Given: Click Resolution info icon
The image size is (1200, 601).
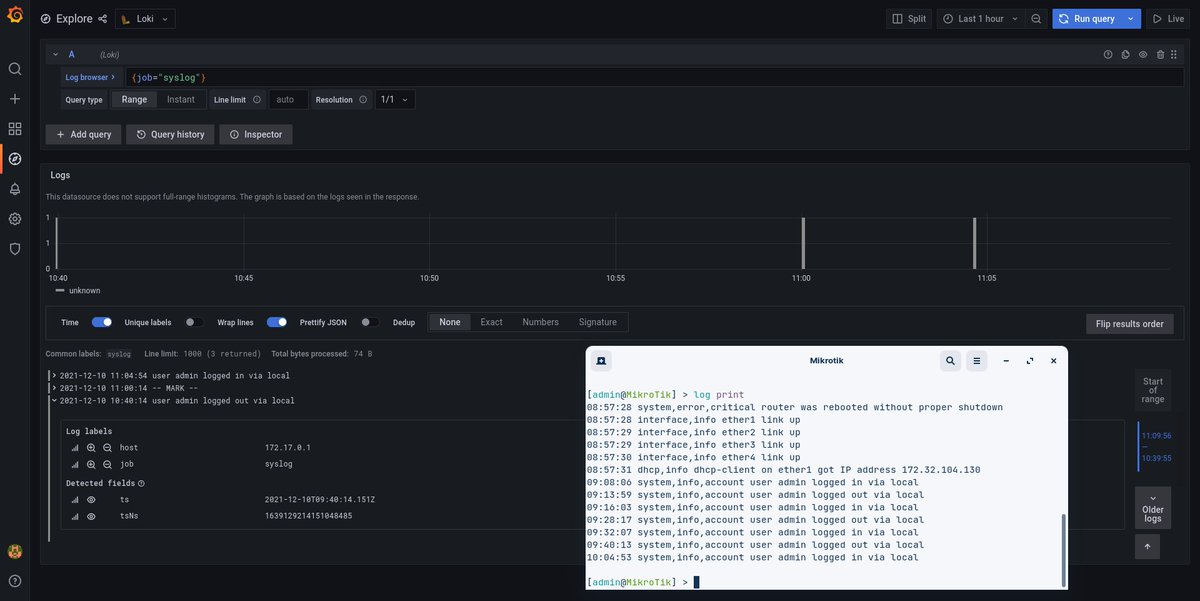Looking at the screenshot, I should pyautogui.click(x=363, y=99).
